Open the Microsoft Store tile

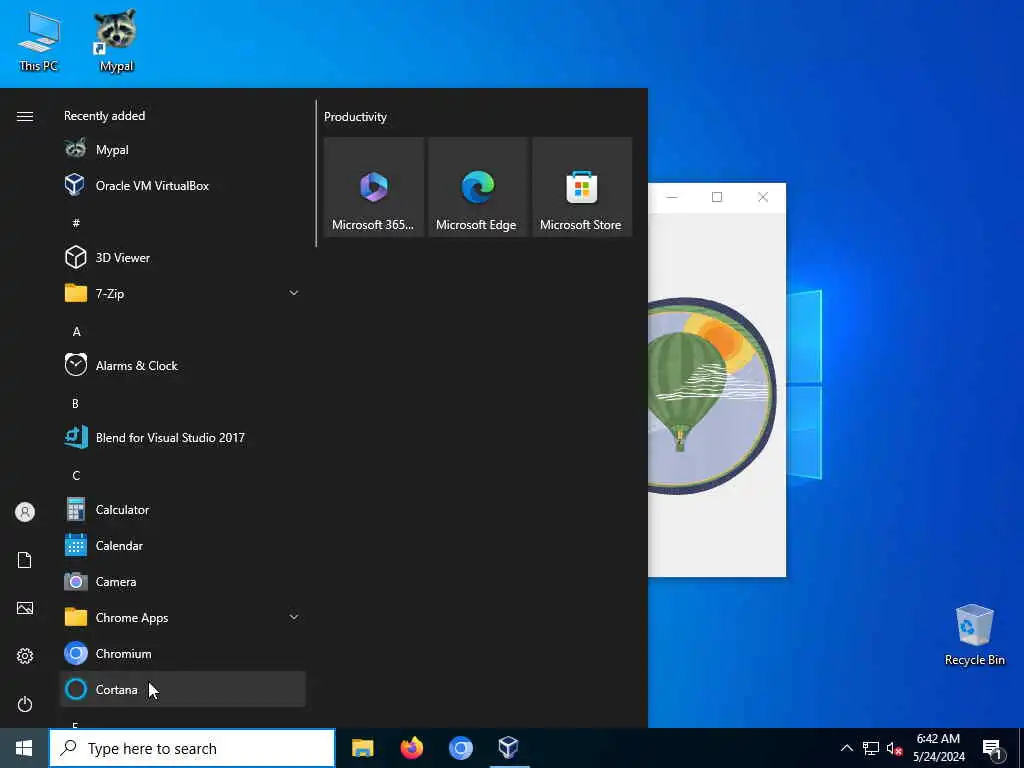pos(582,187)
